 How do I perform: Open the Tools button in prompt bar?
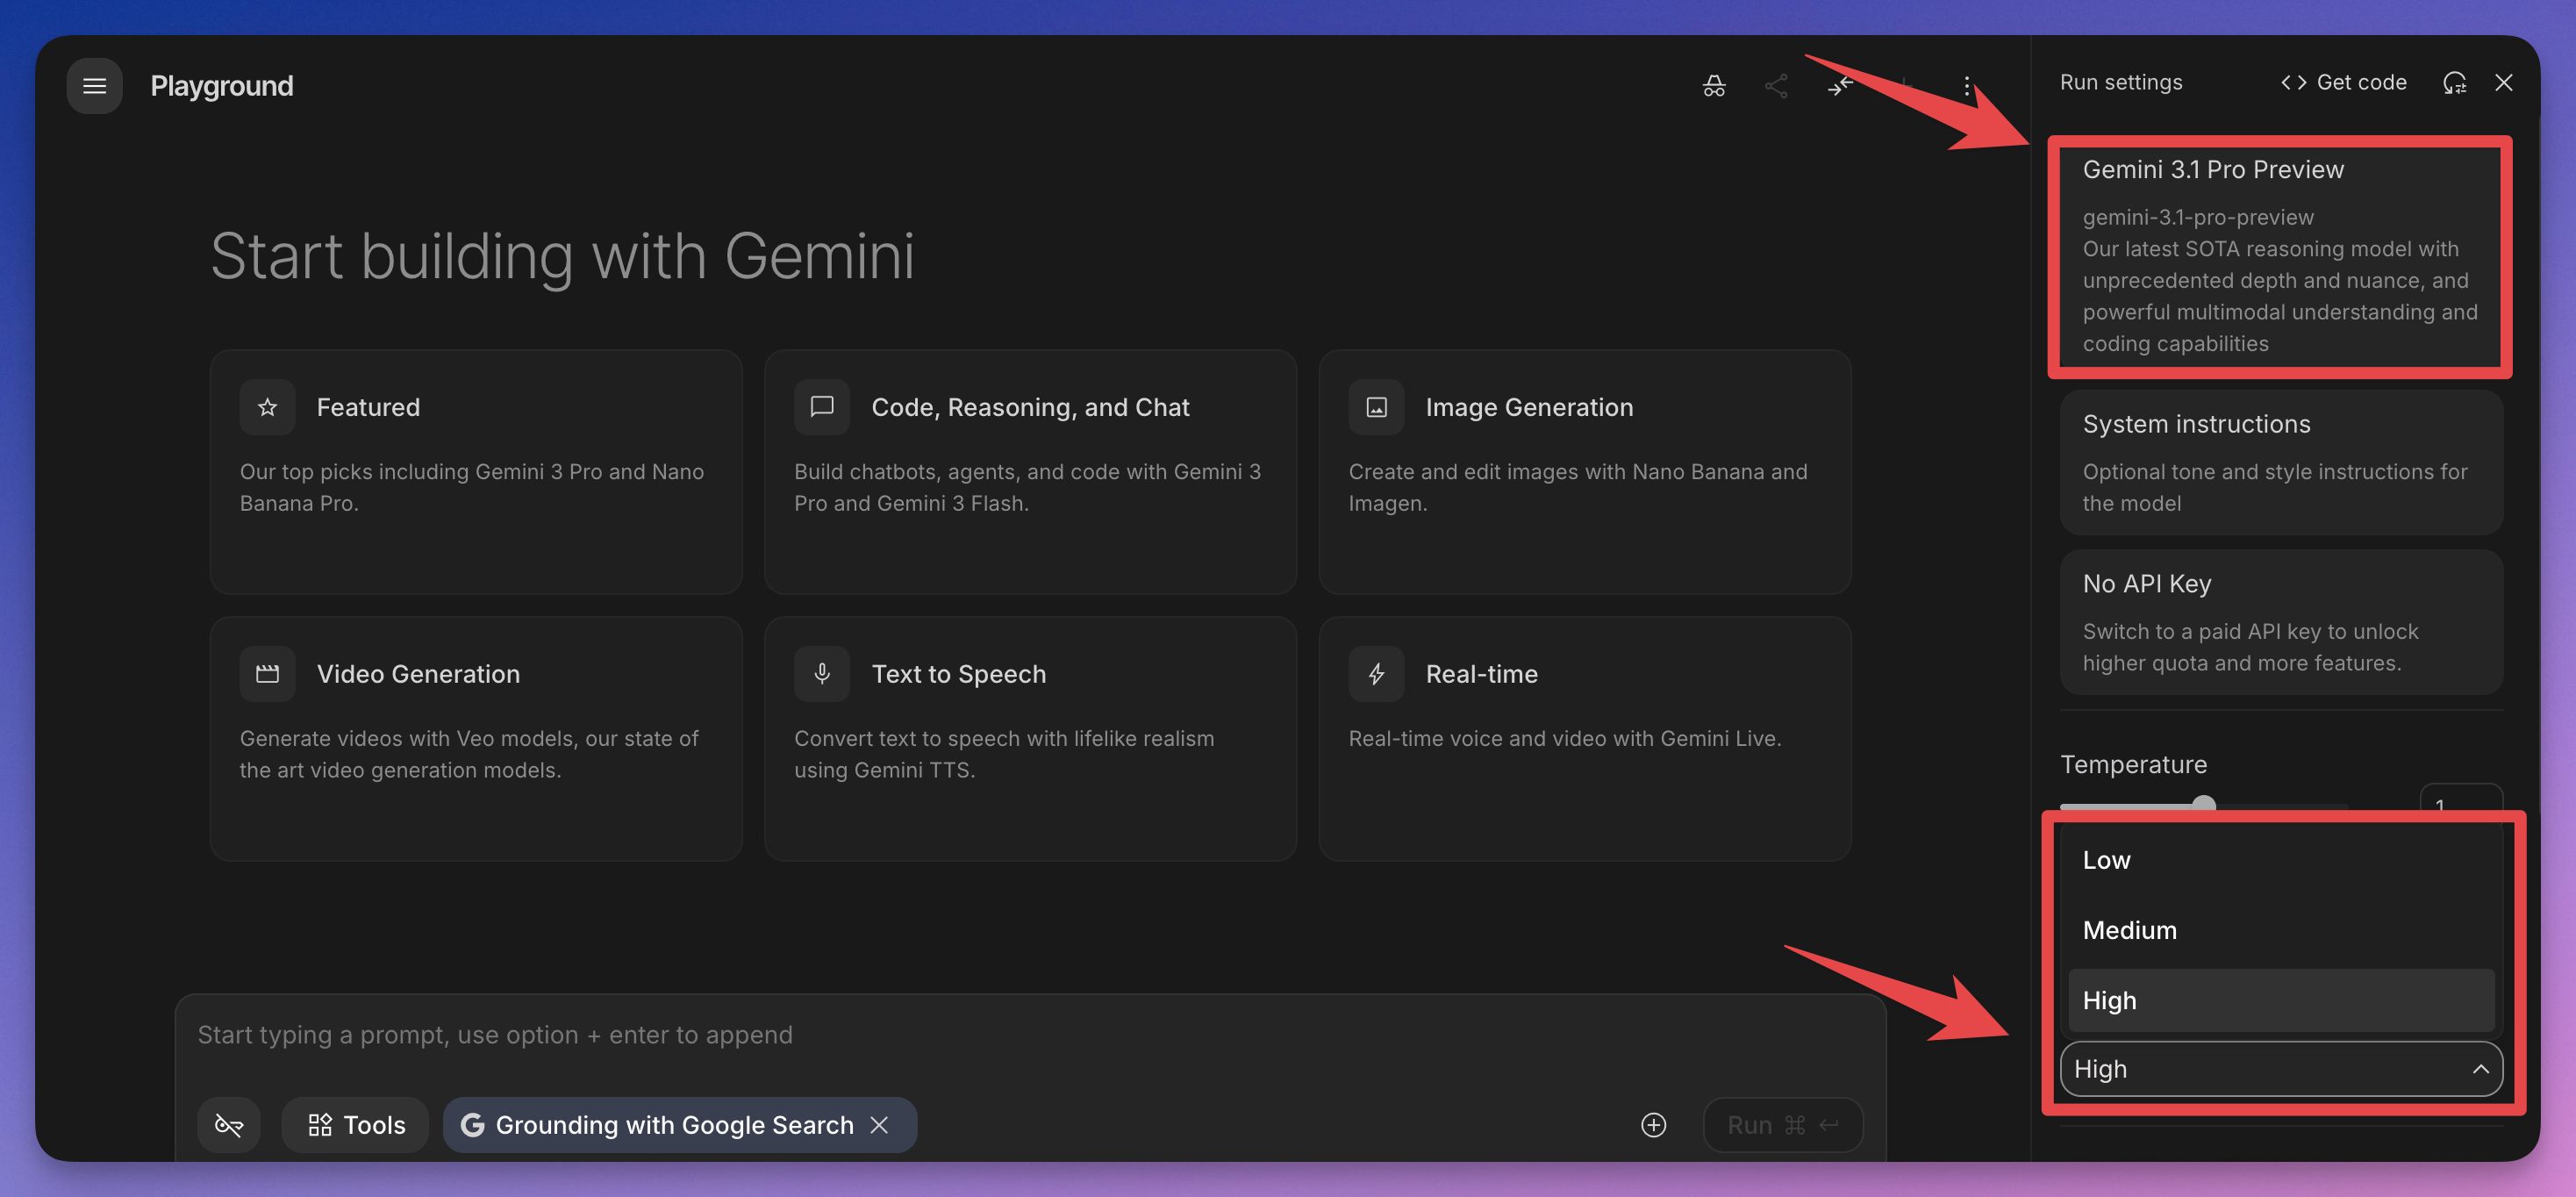356,1125
